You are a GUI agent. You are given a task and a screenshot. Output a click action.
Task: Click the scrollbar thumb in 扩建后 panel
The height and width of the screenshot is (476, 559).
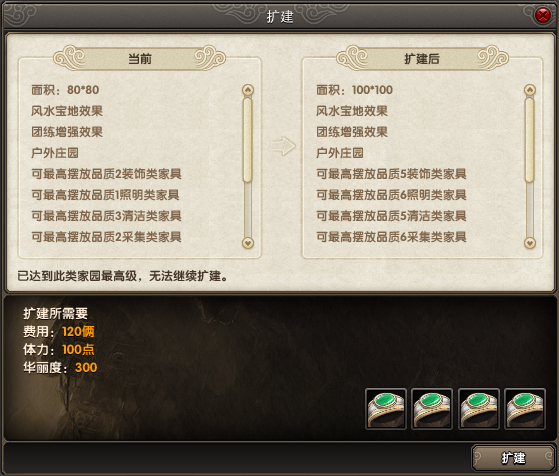pyautogui.click(x=530, y=140)
